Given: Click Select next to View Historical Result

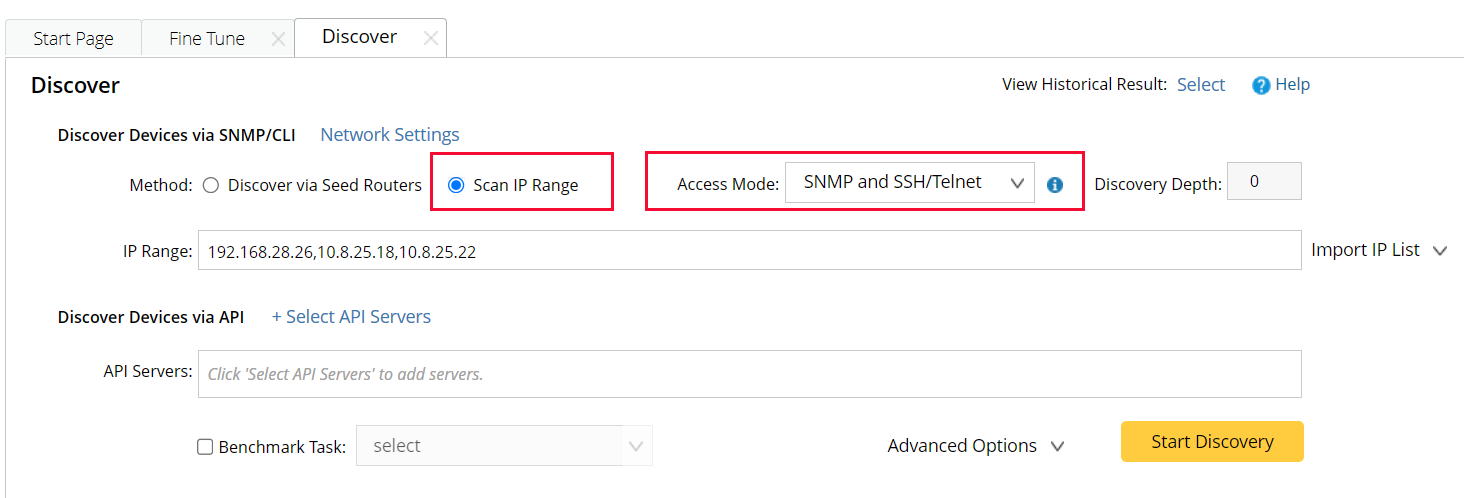Looking at the screenshot, I should (x=1200, y=85).
